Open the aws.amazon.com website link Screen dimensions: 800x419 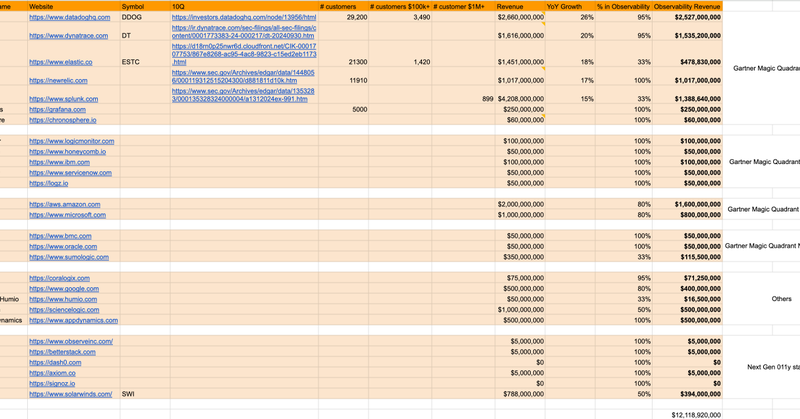click(x=65, y=205)
